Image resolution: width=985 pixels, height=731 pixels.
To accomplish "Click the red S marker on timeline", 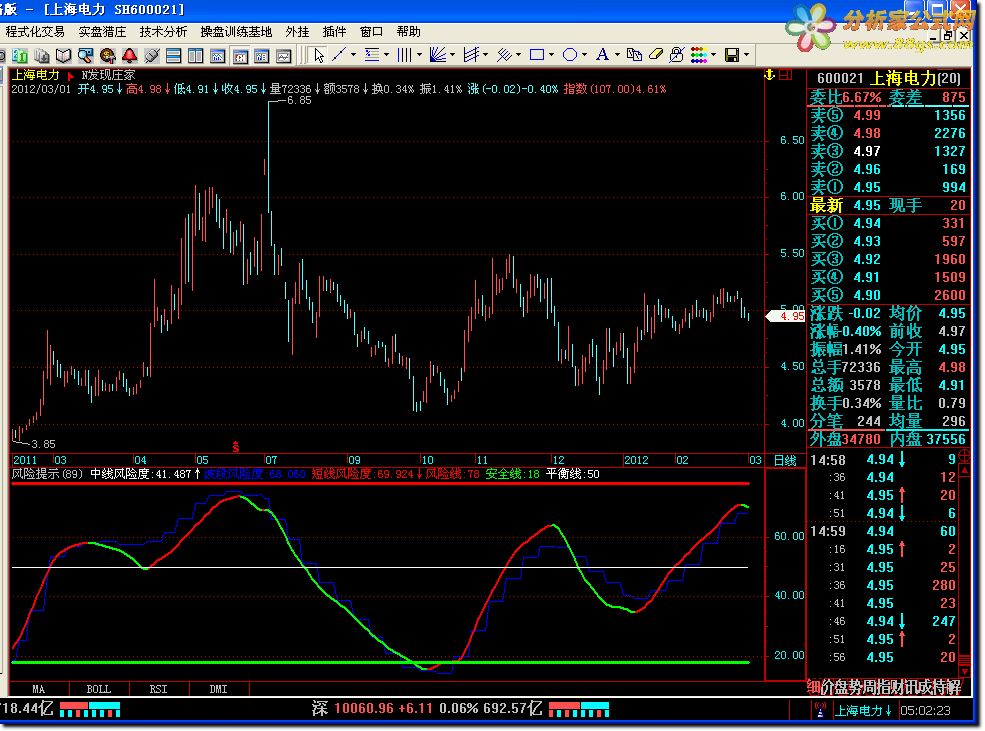I will (236, 447).
